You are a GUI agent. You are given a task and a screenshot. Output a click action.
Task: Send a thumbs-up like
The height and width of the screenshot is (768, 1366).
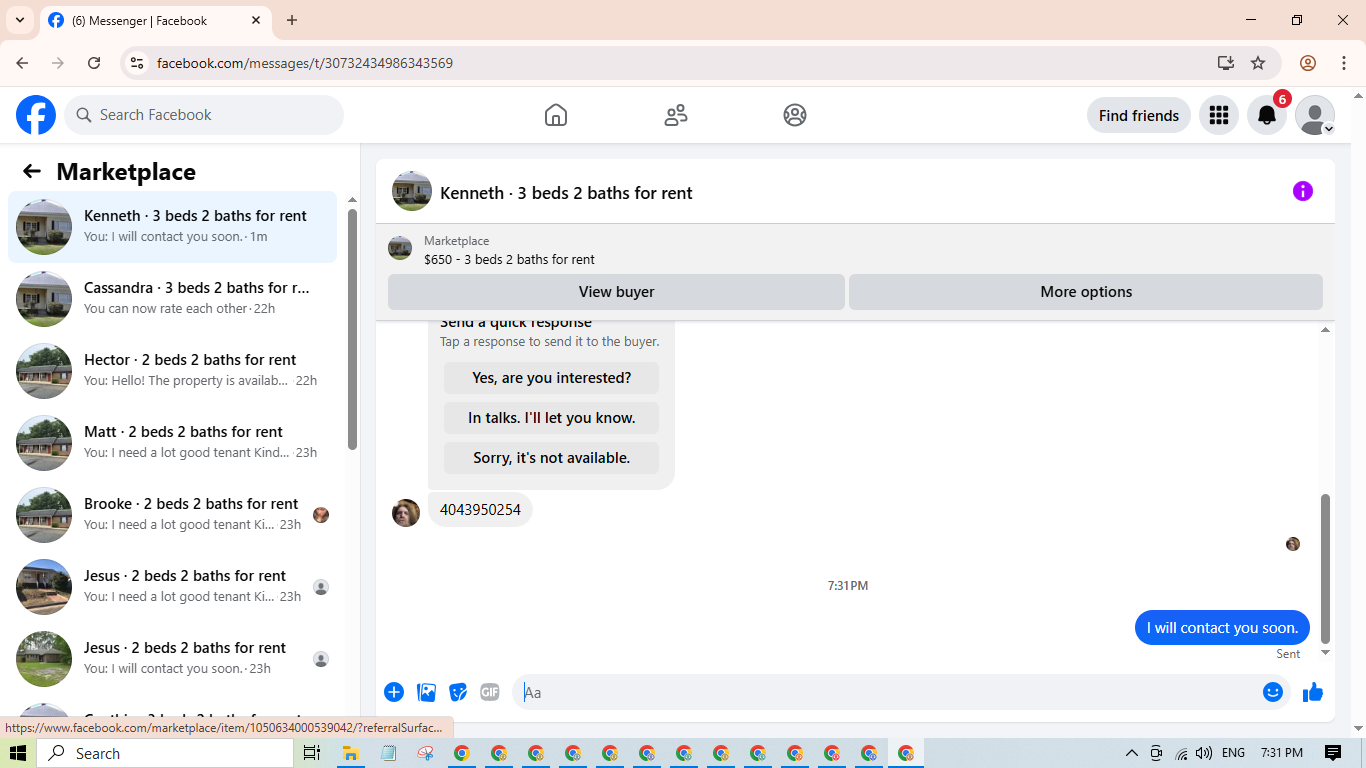click(x=1313, y=692)
